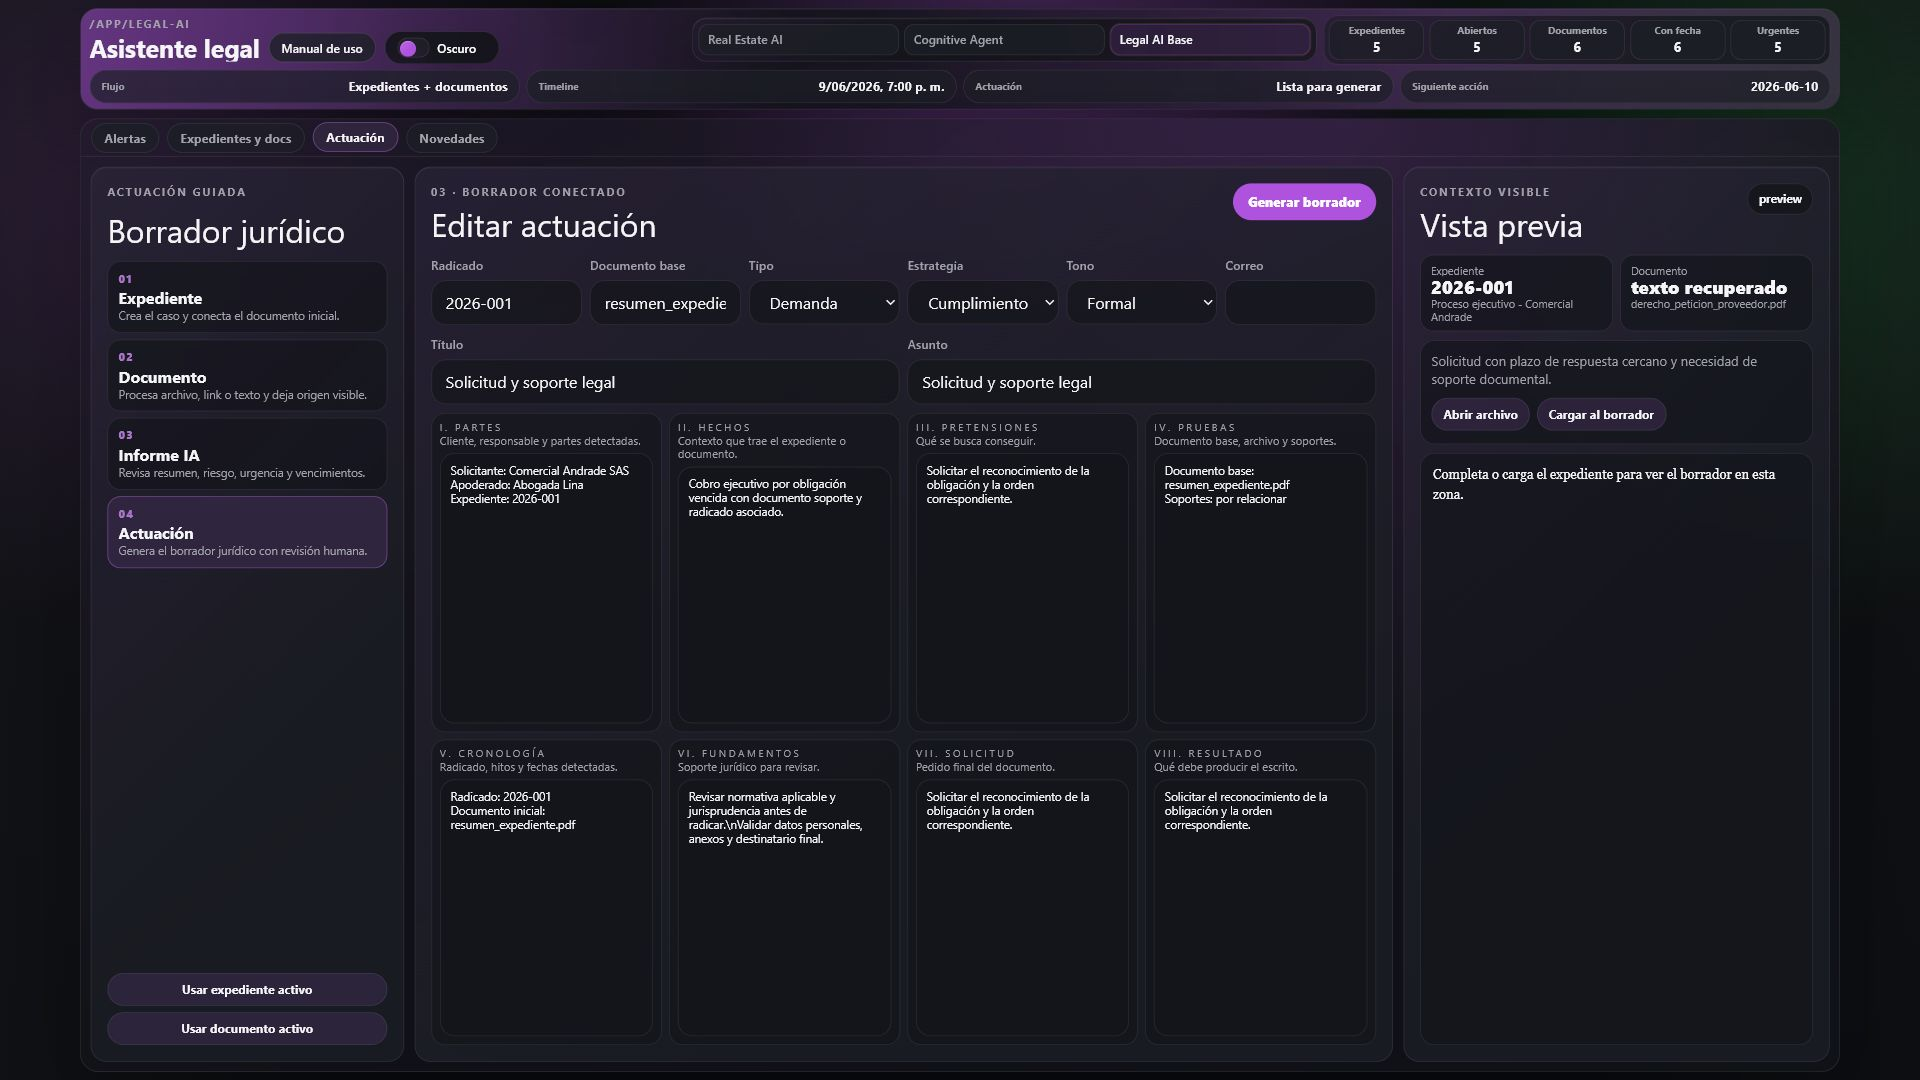This screenshot has width=1920, height=1080.
Task: Focus the Título input field
Action: [665, 382]
